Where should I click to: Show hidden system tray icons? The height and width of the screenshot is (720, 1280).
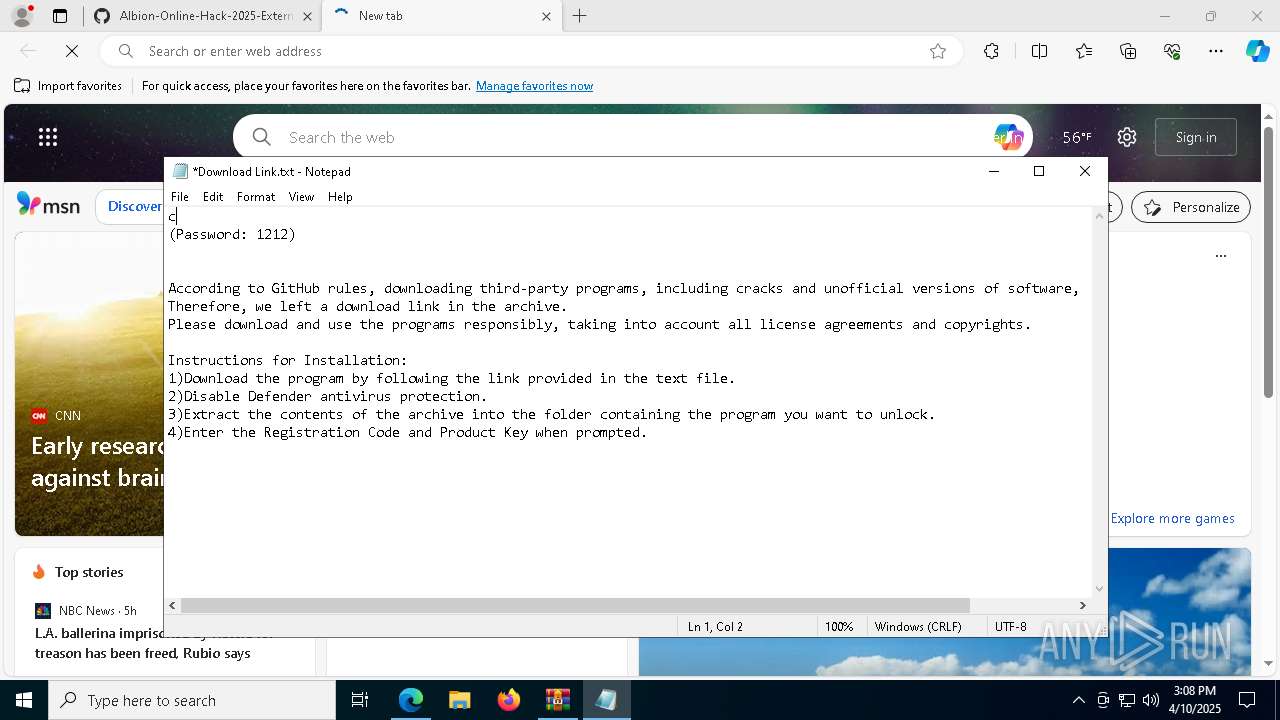1078,700
